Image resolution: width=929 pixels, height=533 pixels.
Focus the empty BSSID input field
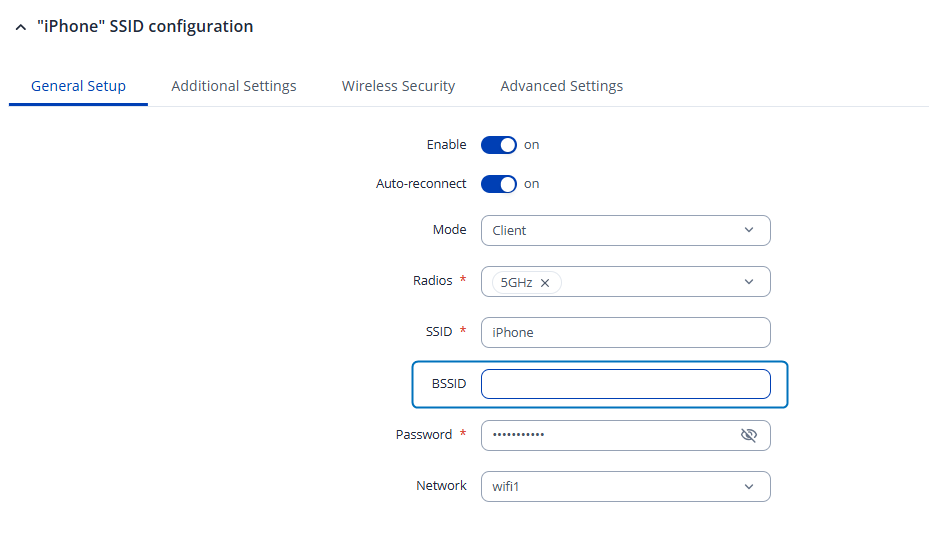625,384
